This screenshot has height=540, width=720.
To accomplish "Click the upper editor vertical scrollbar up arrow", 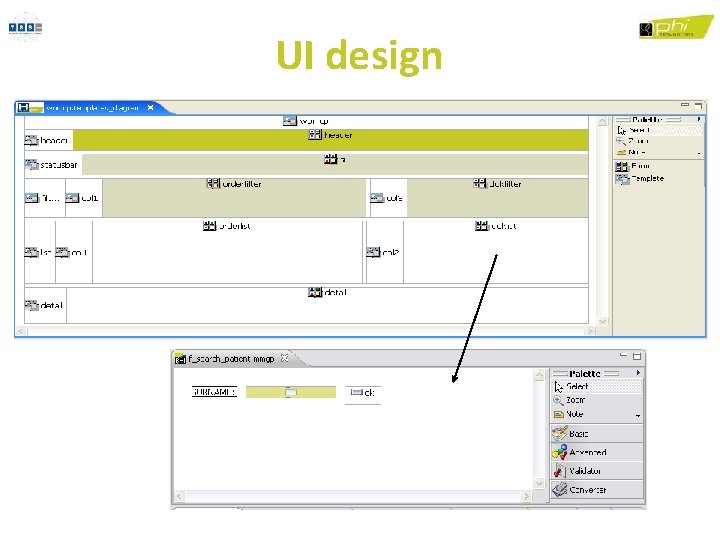I will (x=602, y=121).
